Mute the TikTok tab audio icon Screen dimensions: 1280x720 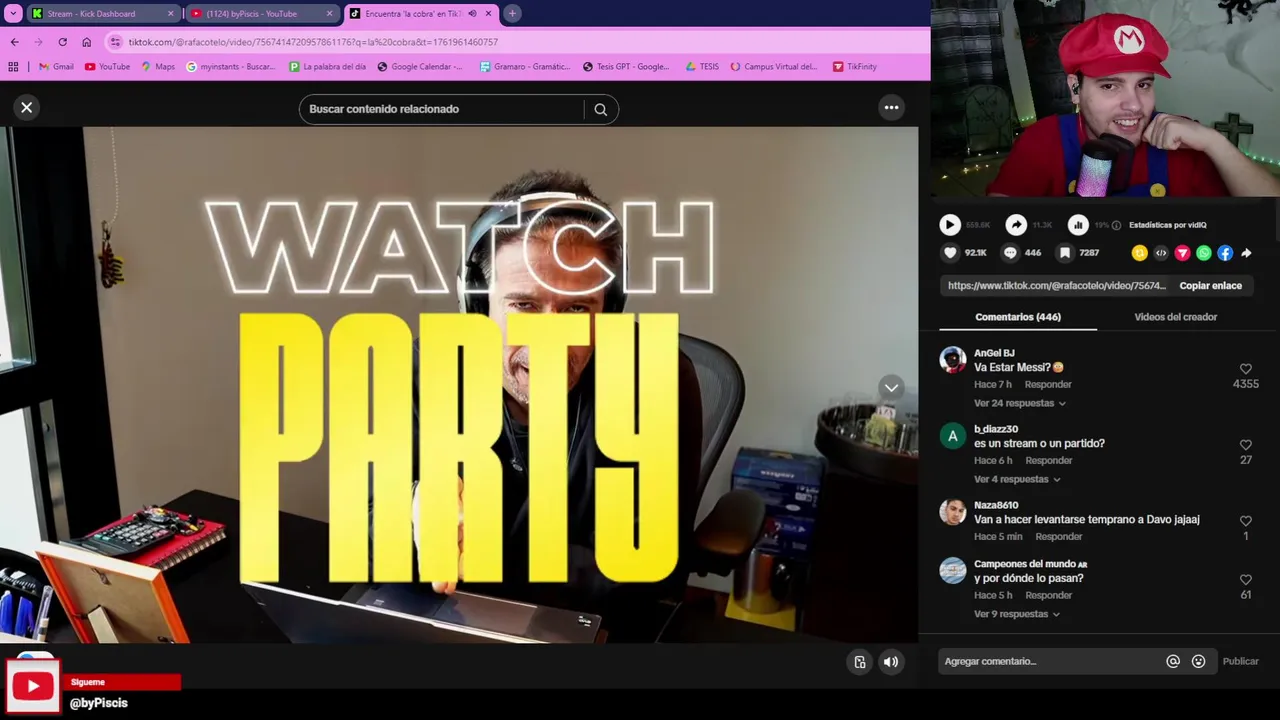(x=472, y=14)
